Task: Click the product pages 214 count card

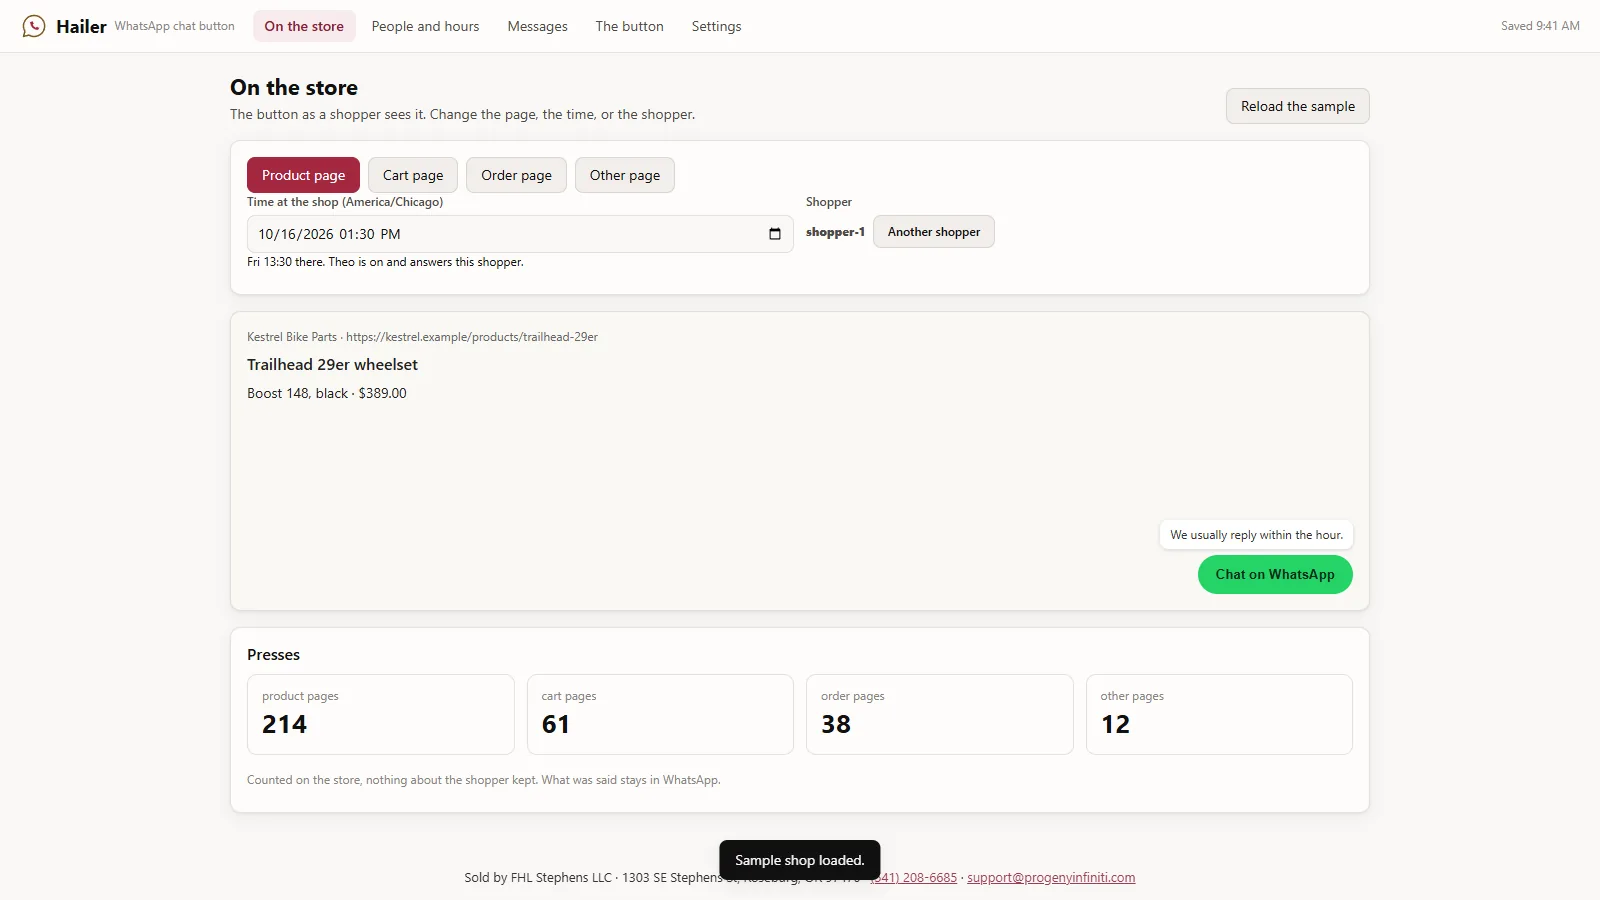Action: [x=381, y=714]
